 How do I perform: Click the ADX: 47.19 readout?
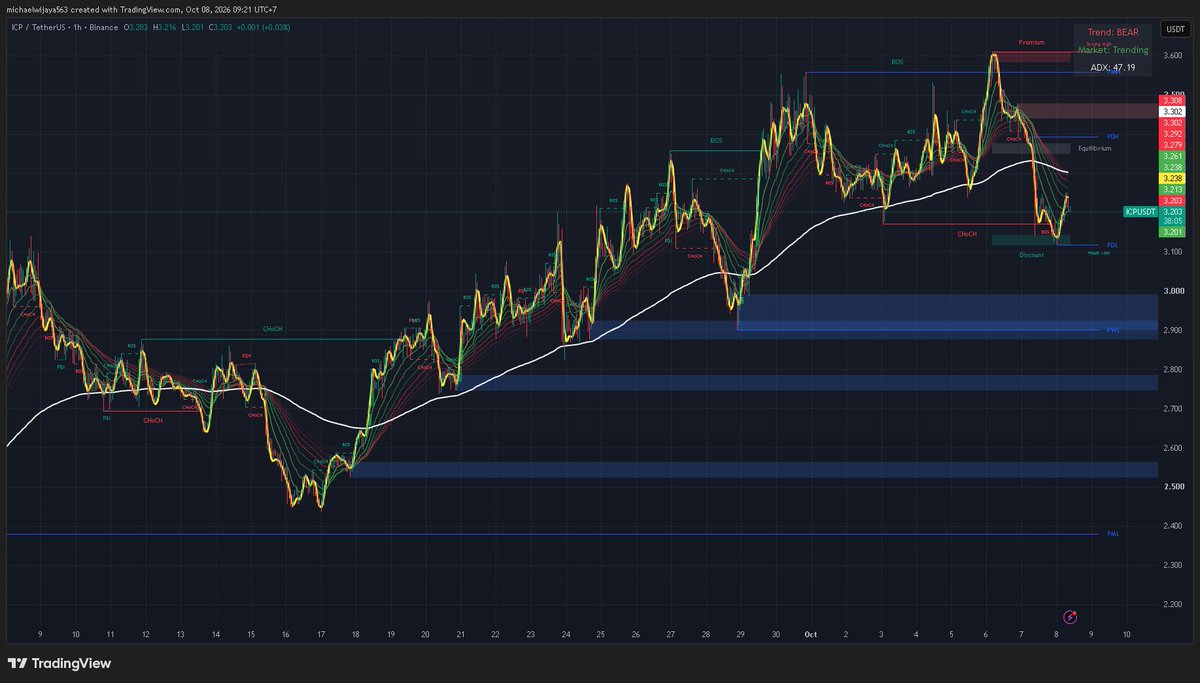pos(1113,68)
